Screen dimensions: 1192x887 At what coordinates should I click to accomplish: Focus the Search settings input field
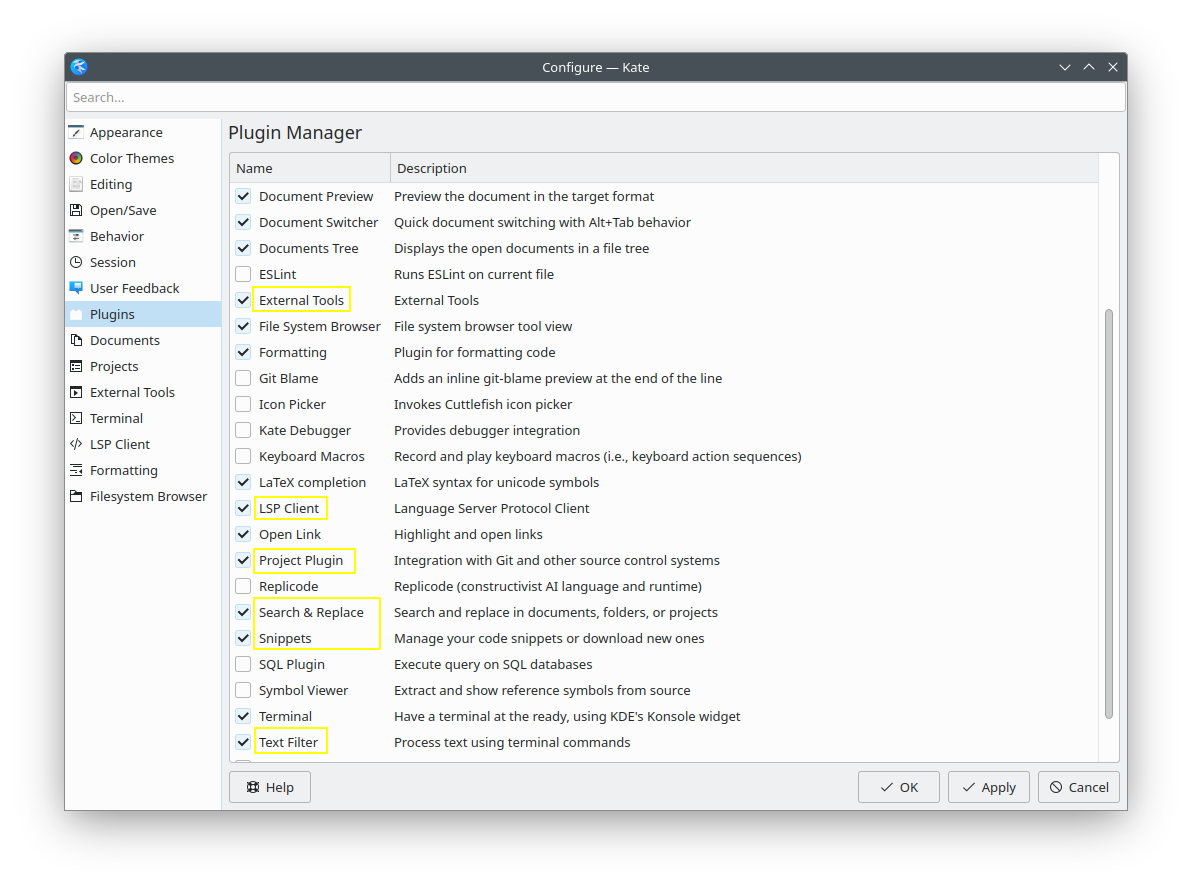(595, 97)
